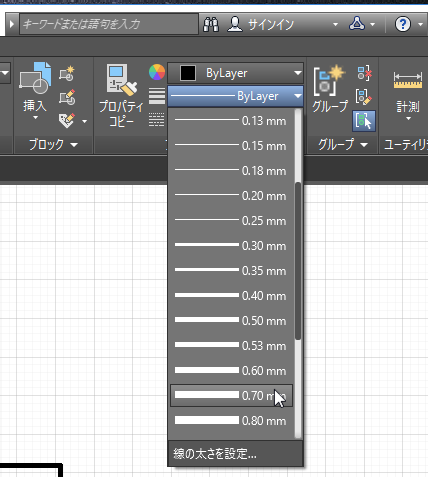Pick 0.80 mm lineweight

tap(231, 421)
